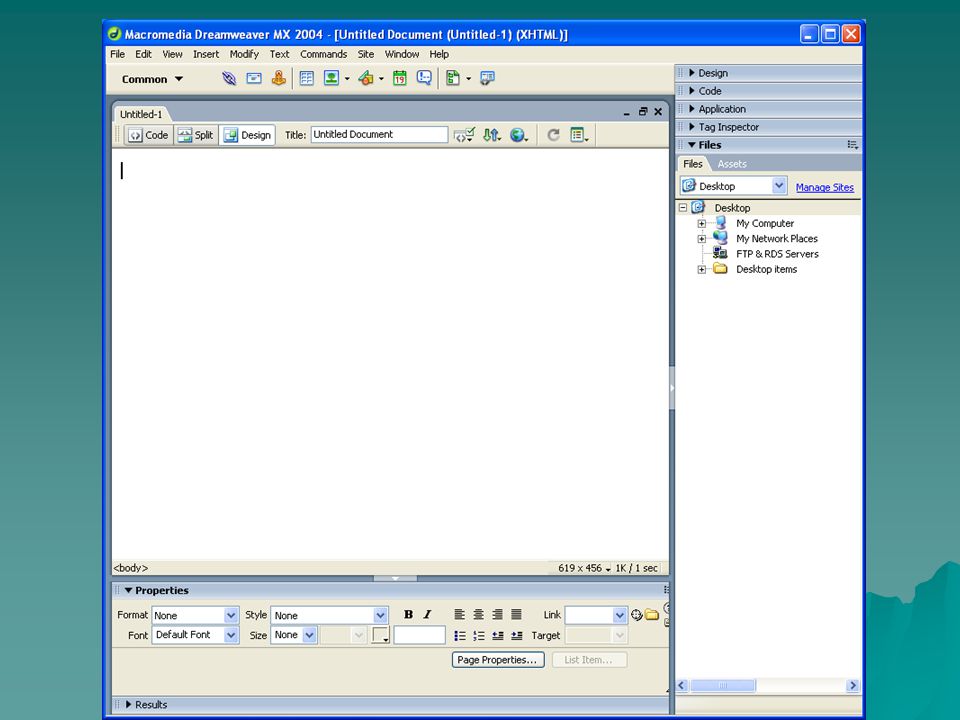
Task: Open the View Options icon
Action: coord(579,135)
